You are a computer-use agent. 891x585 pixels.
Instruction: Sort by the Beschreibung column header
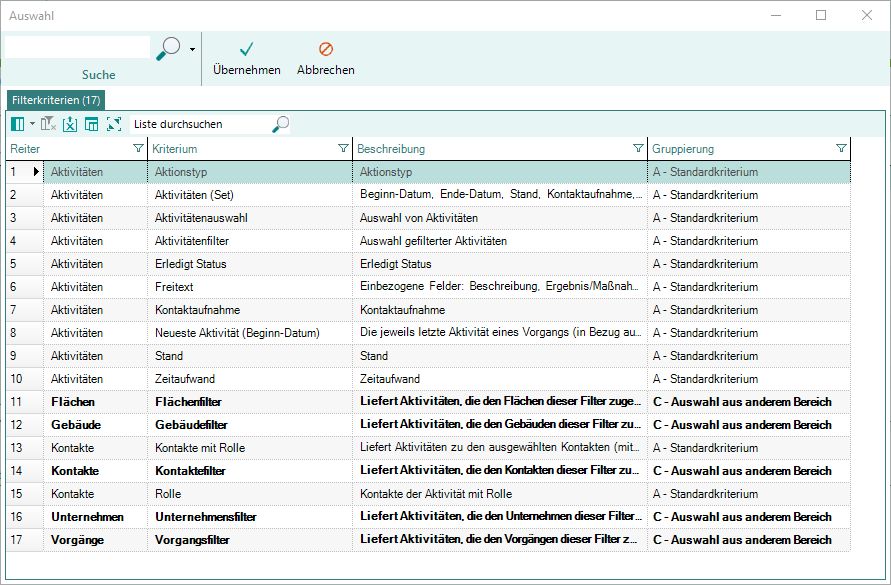391,149
